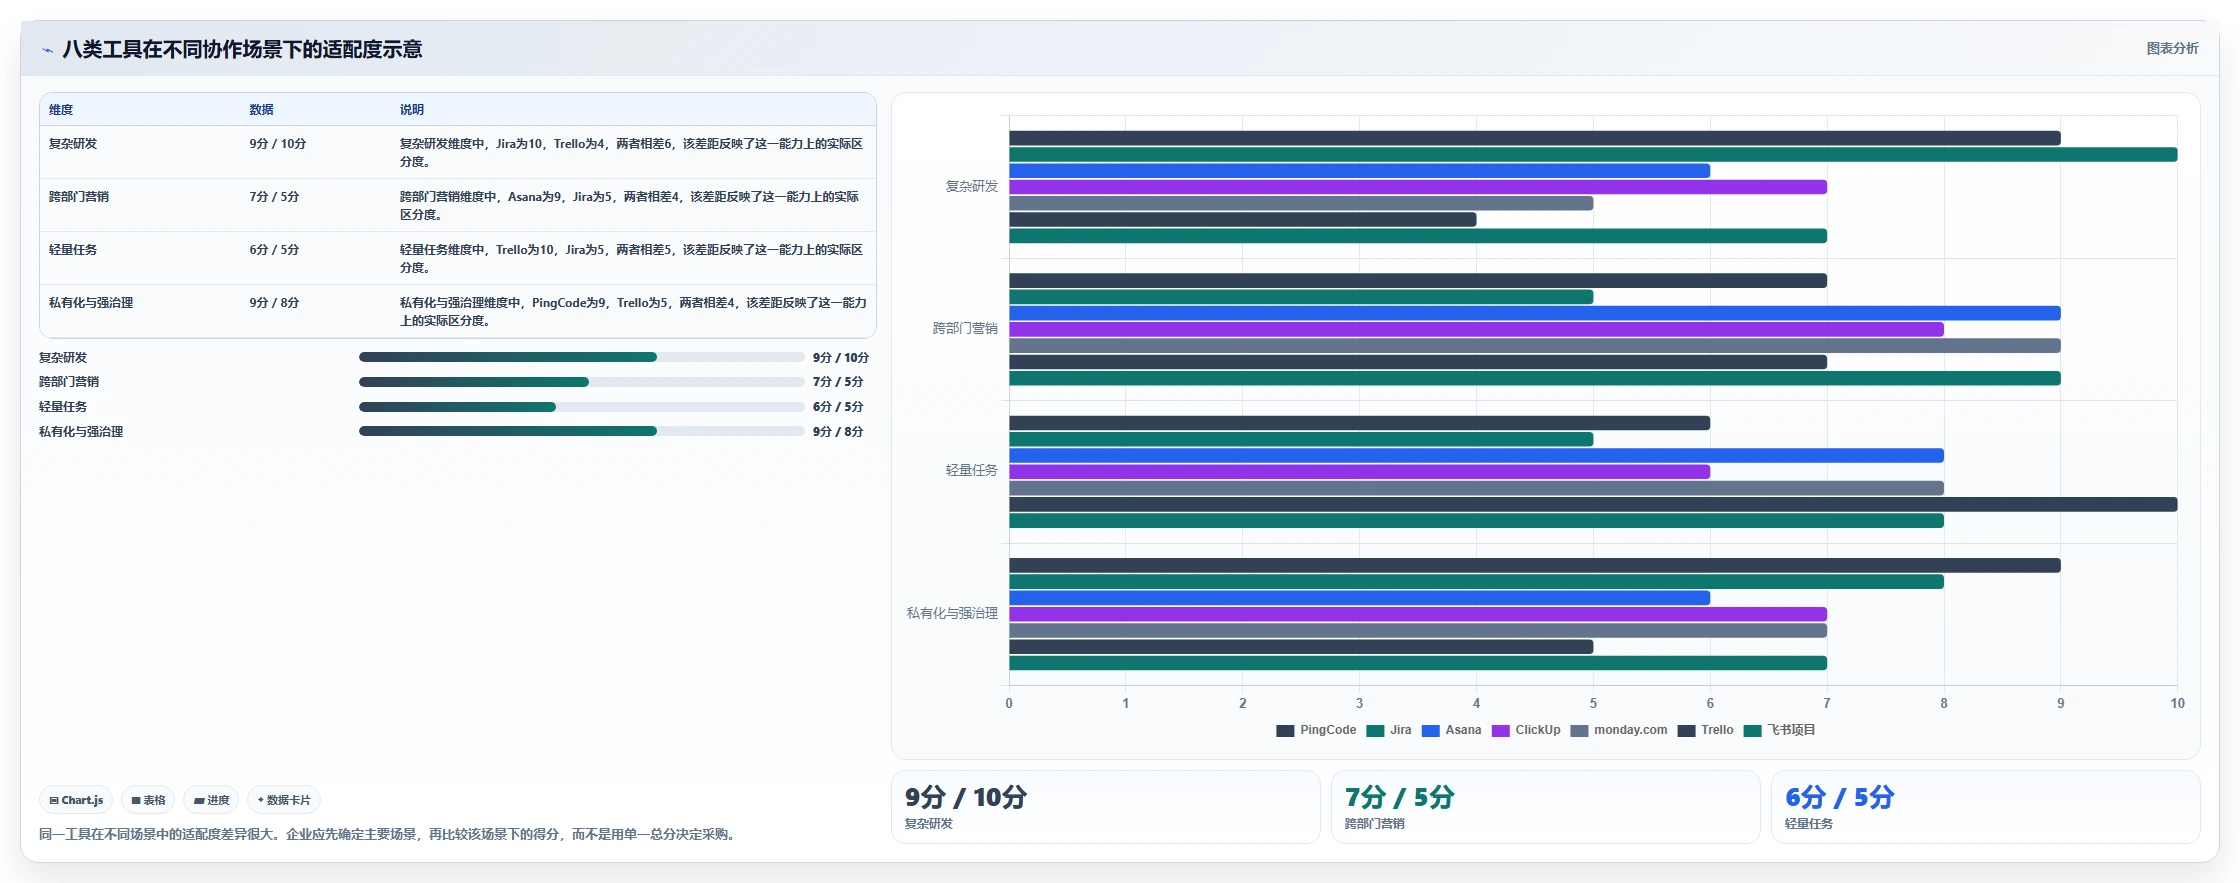Click the 复杂研发 progress bar

click(581, 357)
